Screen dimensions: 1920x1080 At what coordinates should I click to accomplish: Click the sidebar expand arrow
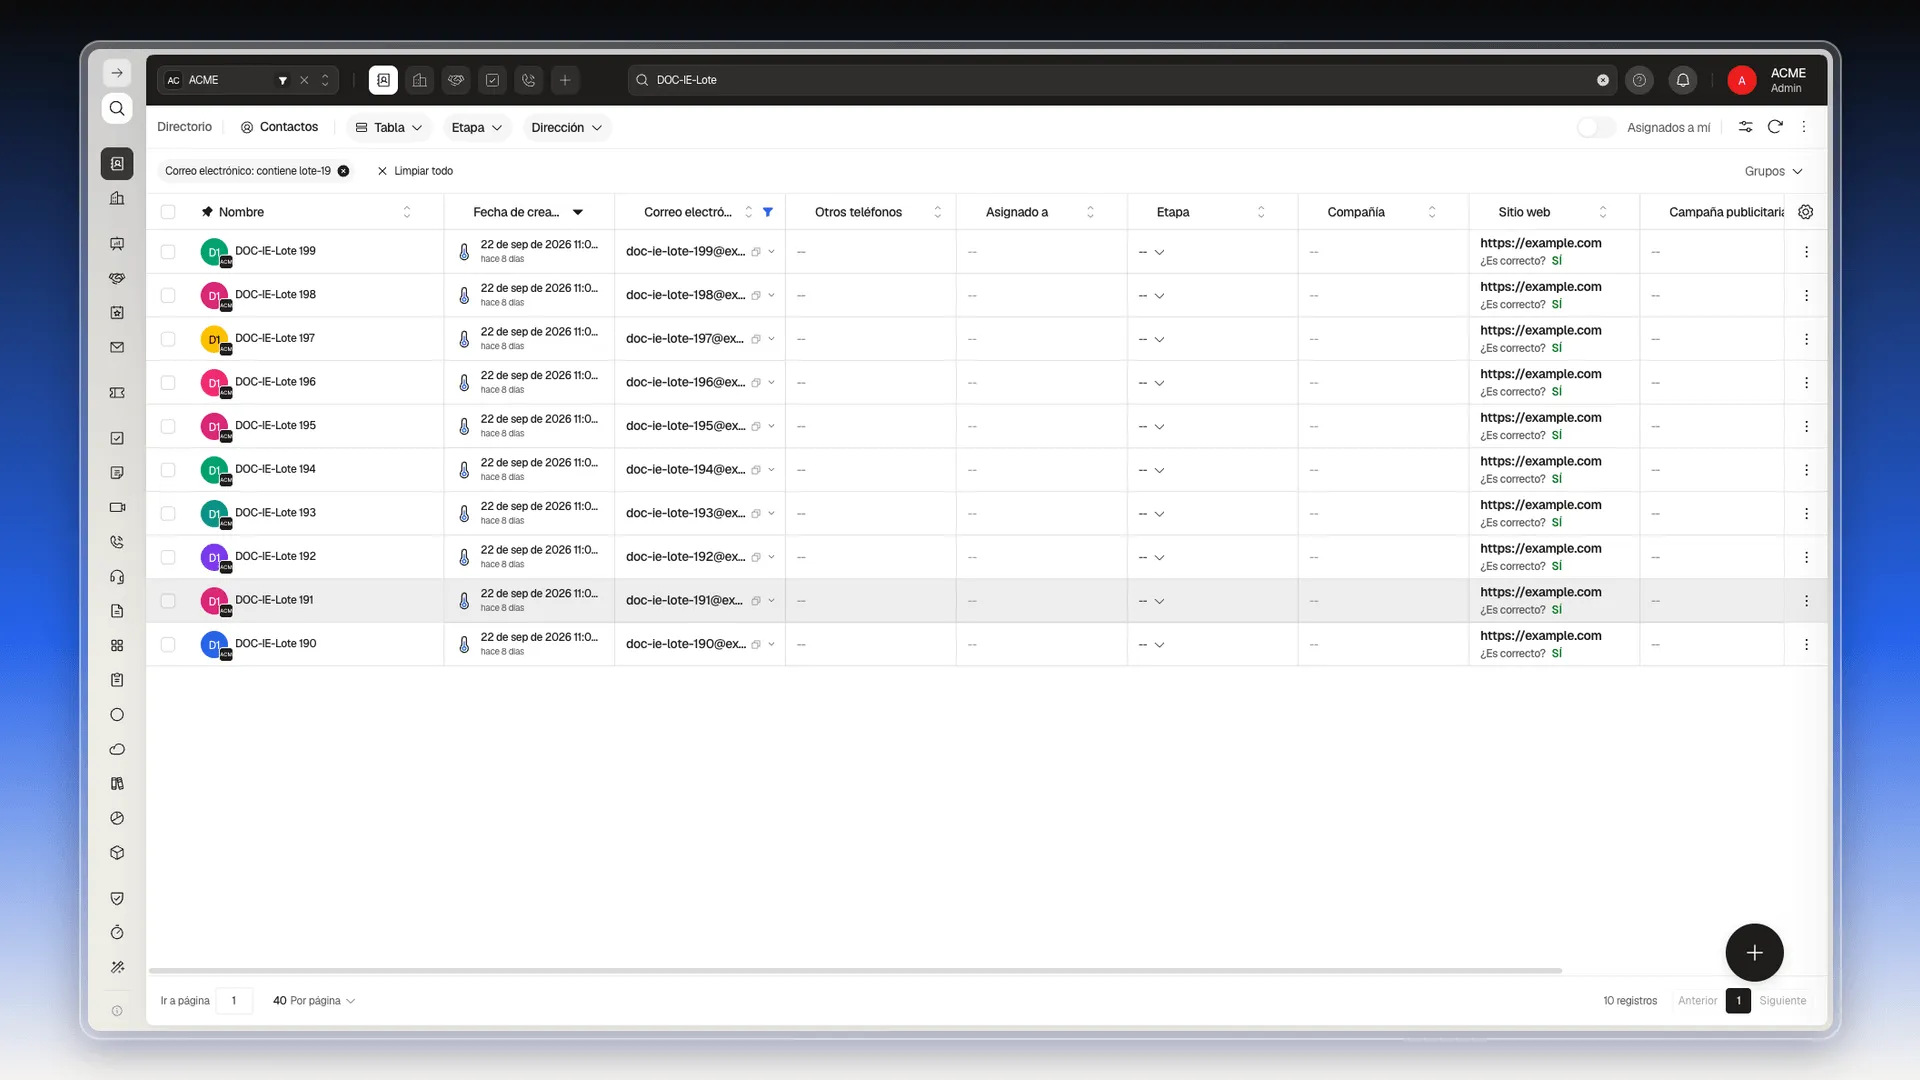tap(117, 73)
